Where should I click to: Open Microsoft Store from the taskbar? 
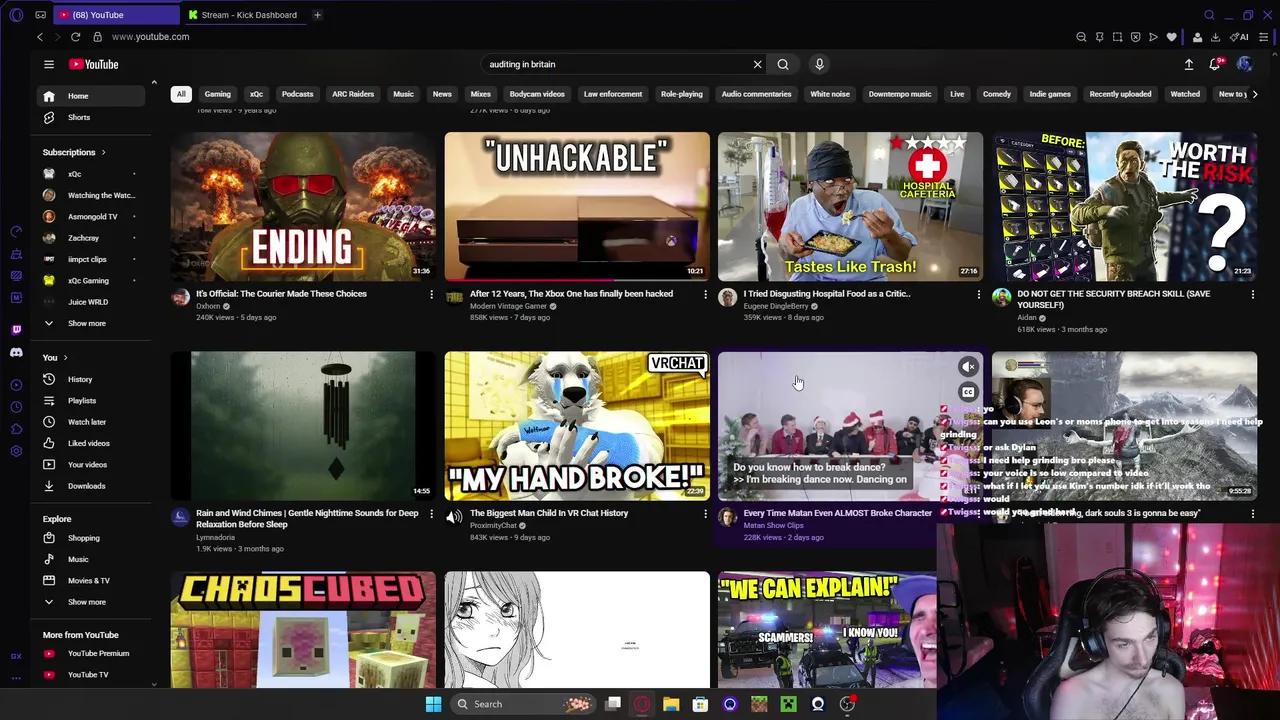click(x=700, y=704)
